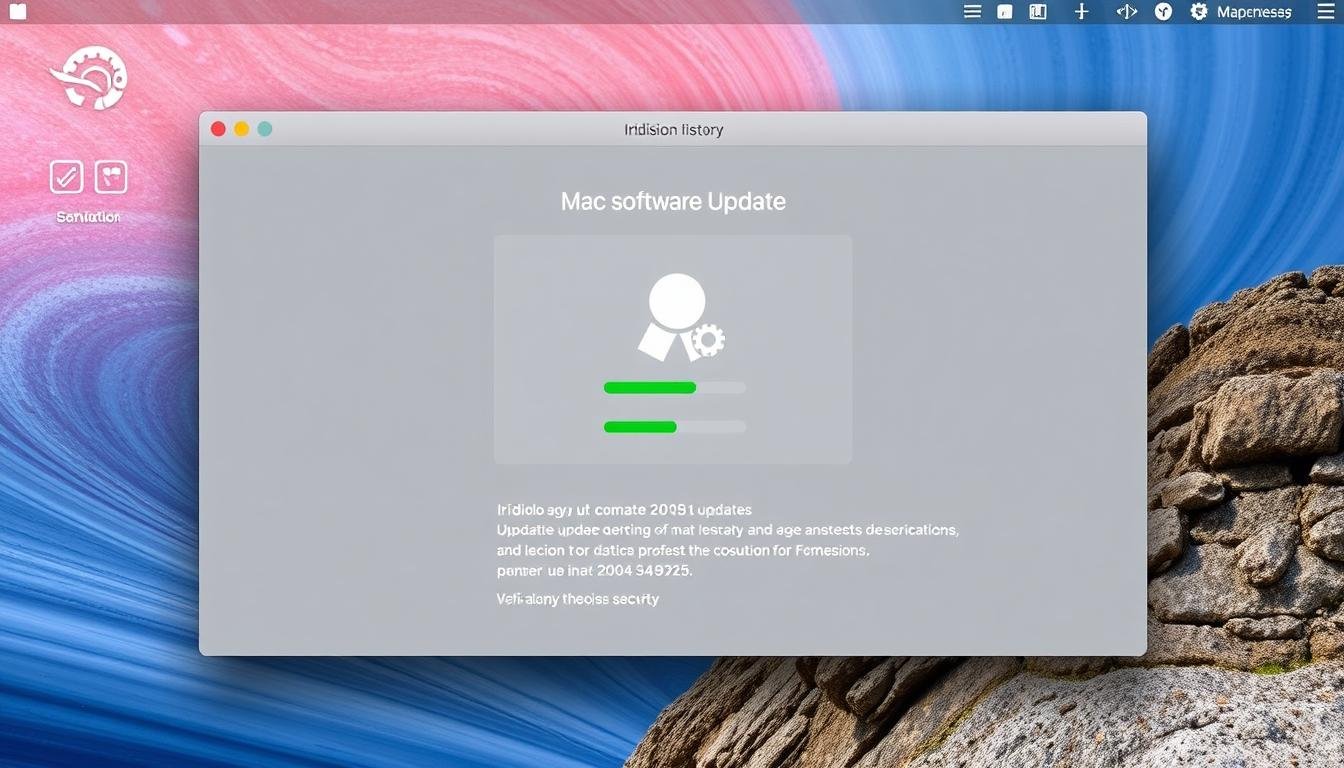Click the yellow minimize button of the window
Screen dimensions: 1344x768
coord(241,129)
